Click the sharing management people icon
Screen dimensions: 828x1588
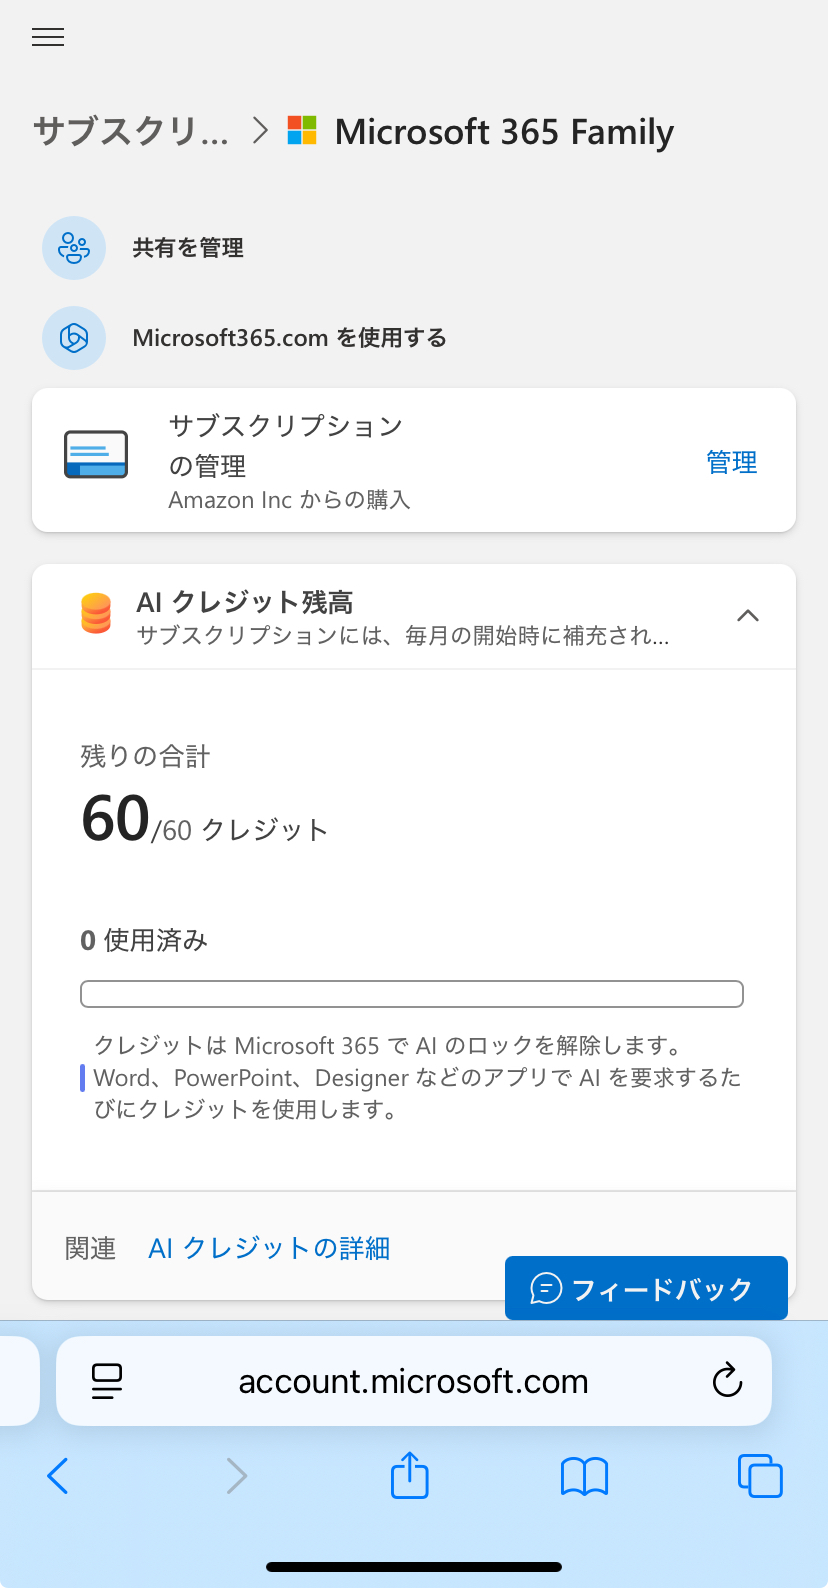(x=74, y=248)
